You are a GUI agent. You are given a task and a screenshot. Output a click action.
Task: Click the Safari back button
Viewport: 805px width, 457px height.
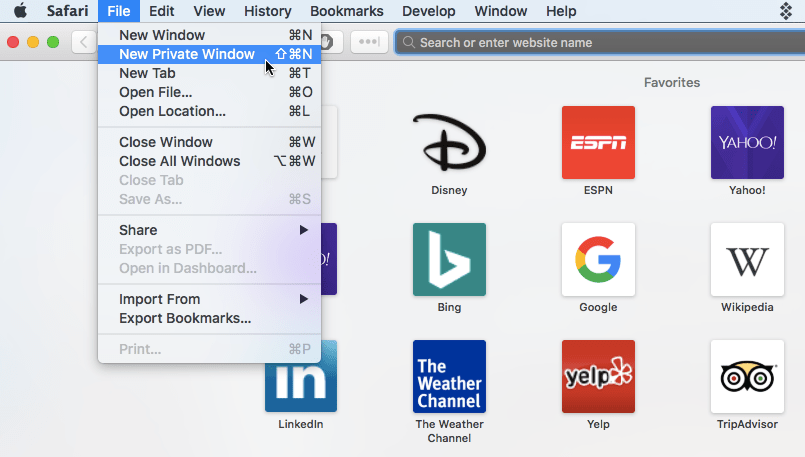tap(84, 42)
